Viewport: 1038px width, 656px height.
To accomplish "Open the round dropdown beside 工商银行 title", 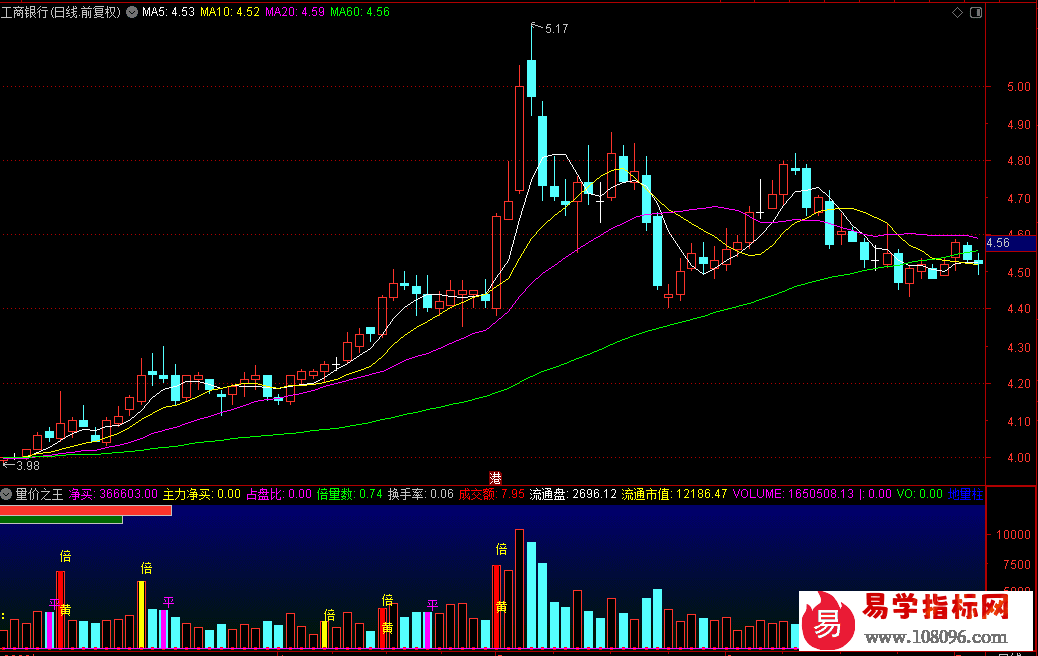I will [x=132, y=12].
